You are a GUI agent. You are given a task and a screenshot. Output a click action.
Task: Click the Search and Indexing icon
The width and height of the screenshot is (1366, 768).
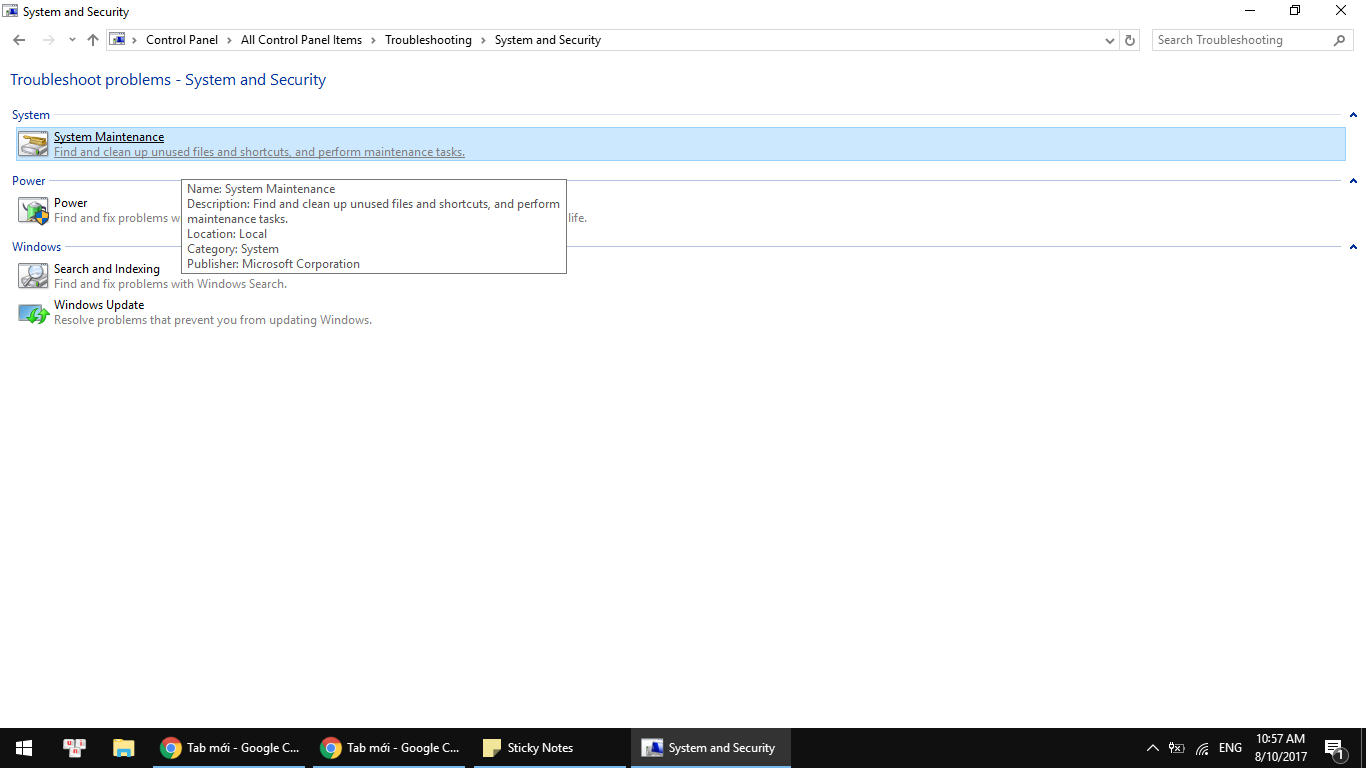pos(33,276)
